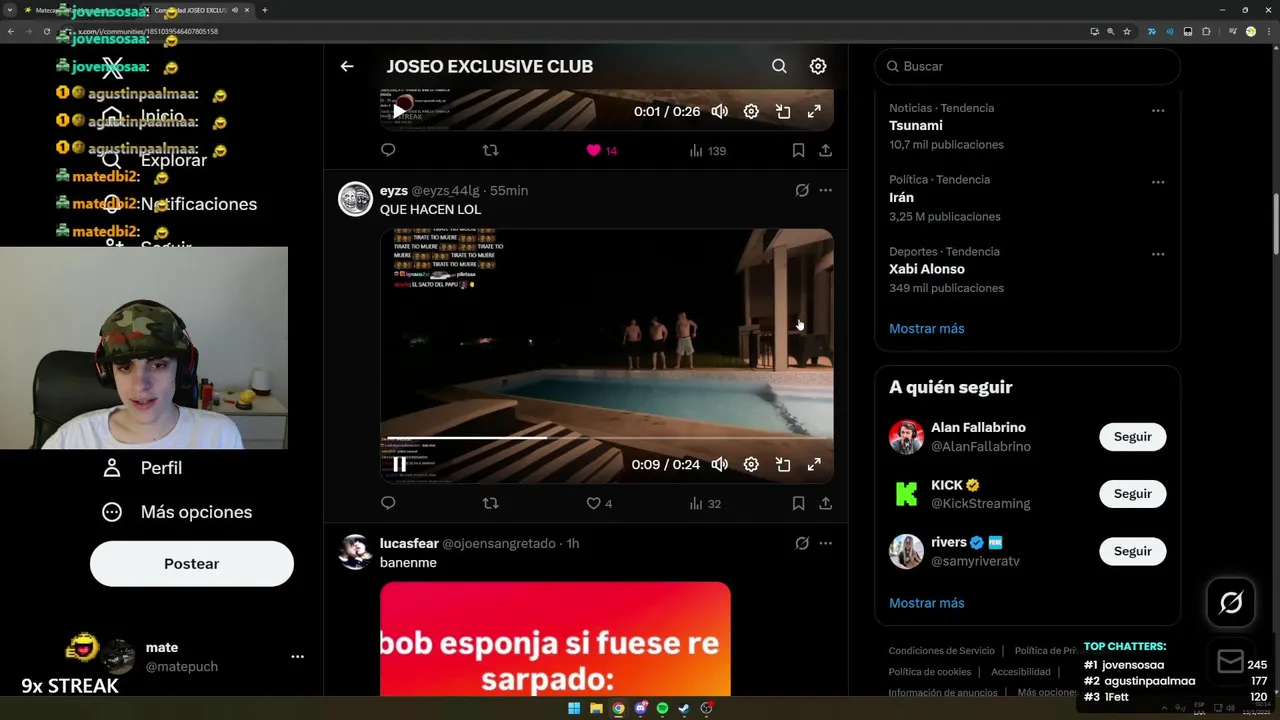Pause the eyzs pool video
The image size is (1280, 720).
pyautogui.click(x=399, y=464)
